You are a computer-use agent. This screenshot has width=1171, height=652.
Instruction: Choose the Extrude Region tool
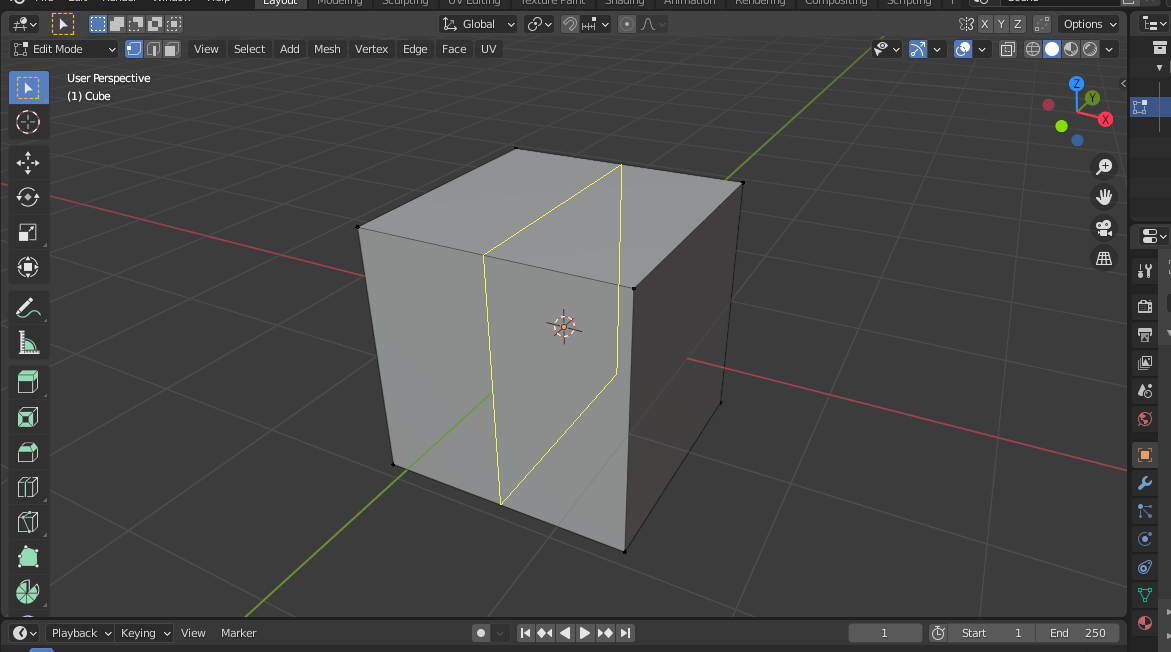coord(28,382)
